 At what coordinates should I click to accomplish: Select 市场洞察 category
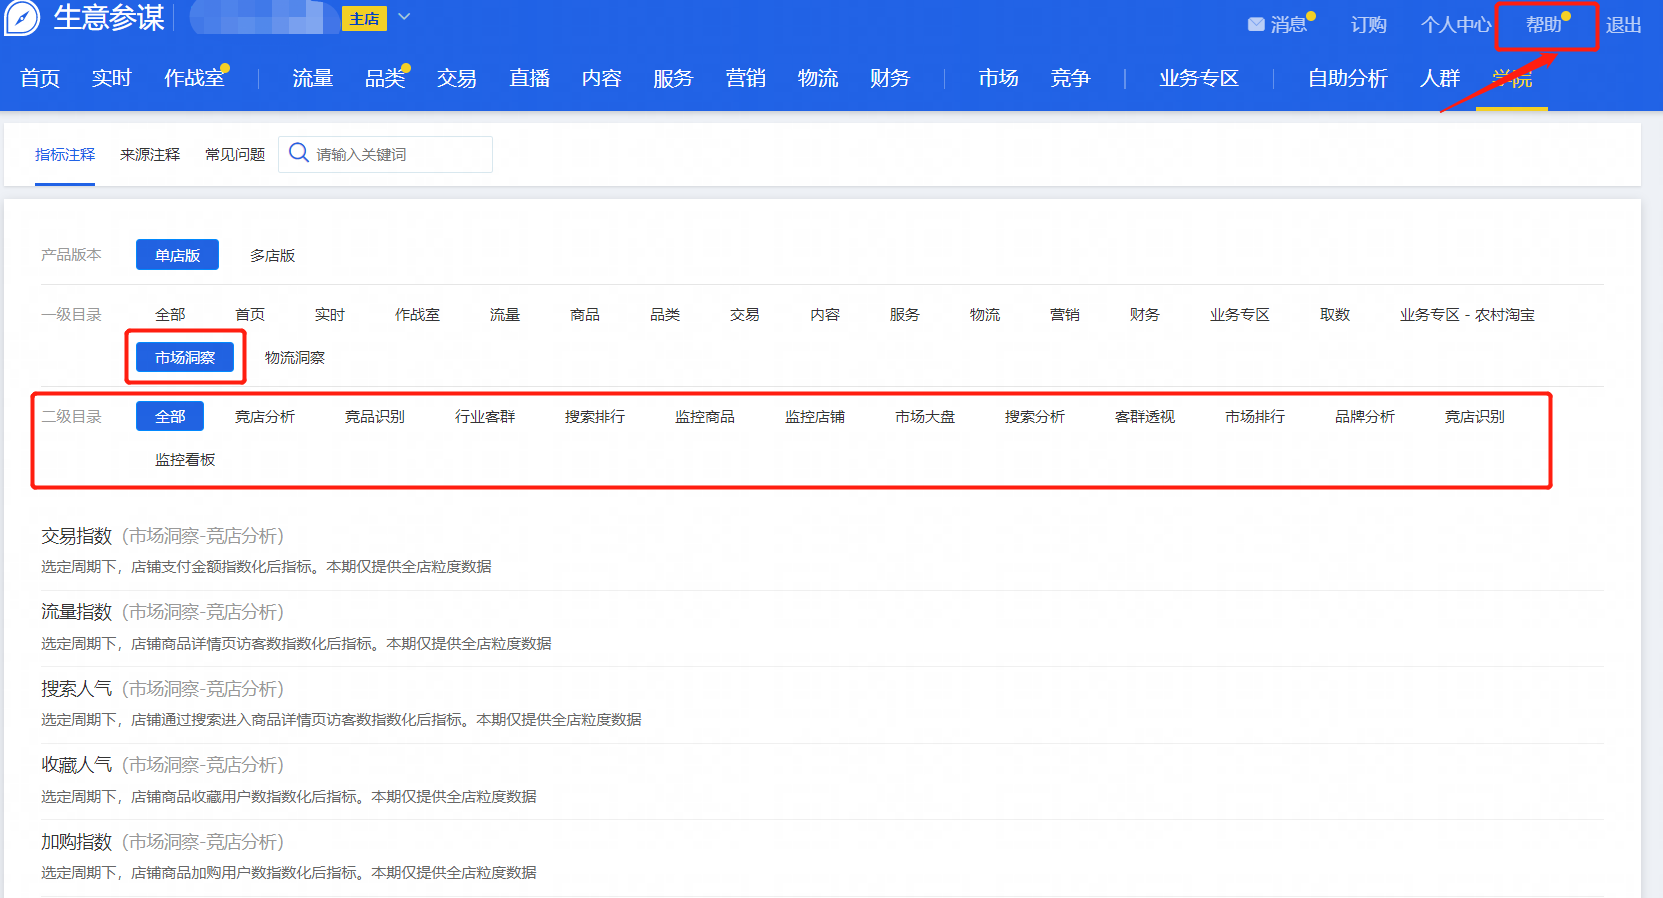click(x=185, y=357)
